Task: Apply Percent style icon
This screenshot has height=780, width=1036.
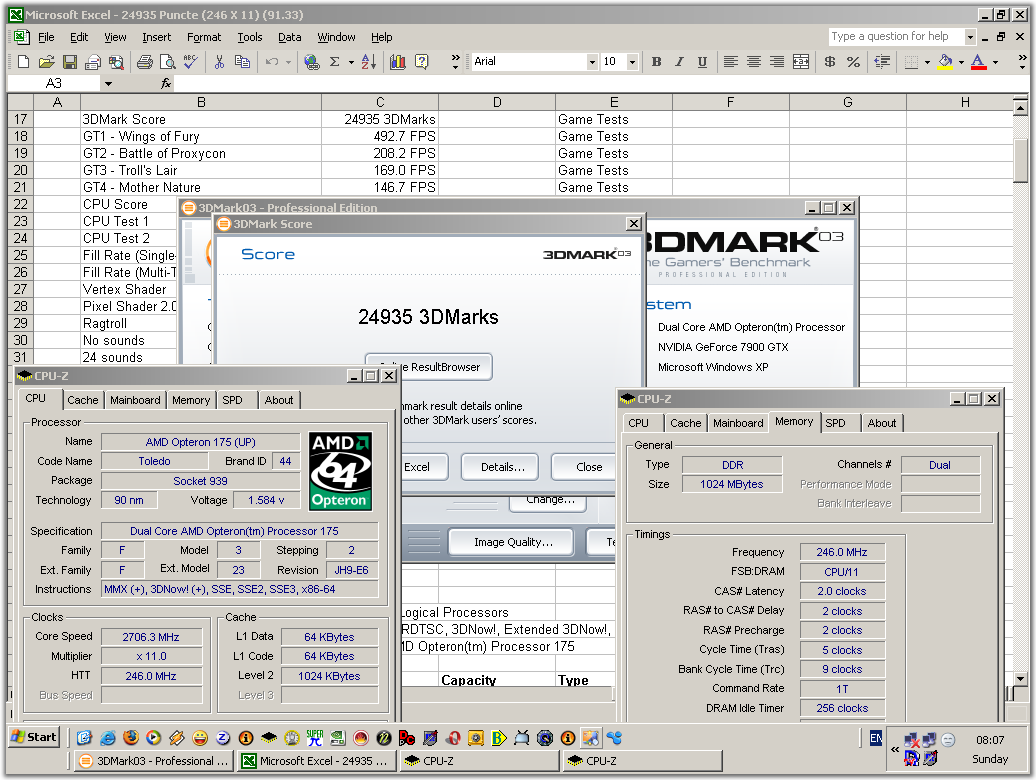Action: (853, 62)
